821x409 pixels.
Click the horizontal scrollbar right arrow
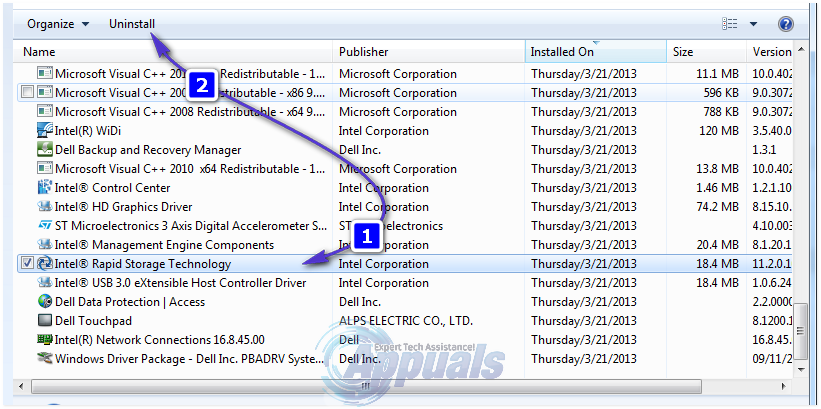click(784, 386)
